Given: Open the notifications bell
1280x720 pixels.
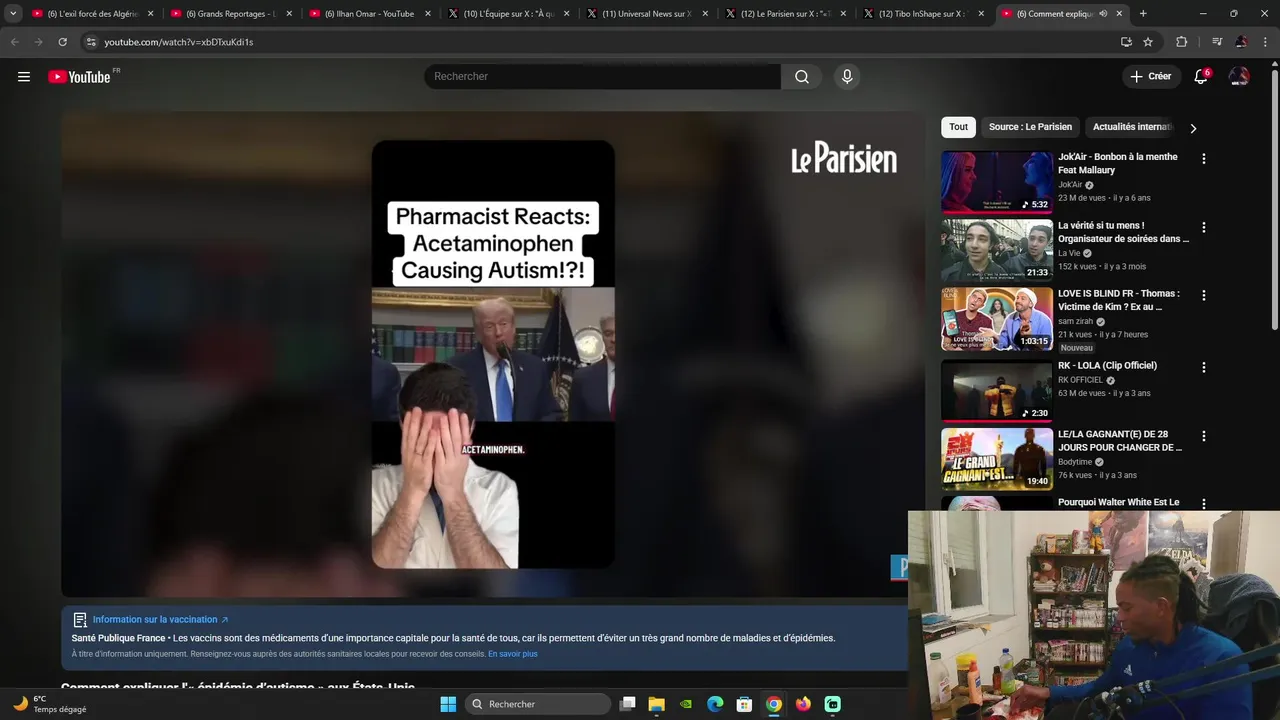Looking at the screenshot, I should [1201, 77].
